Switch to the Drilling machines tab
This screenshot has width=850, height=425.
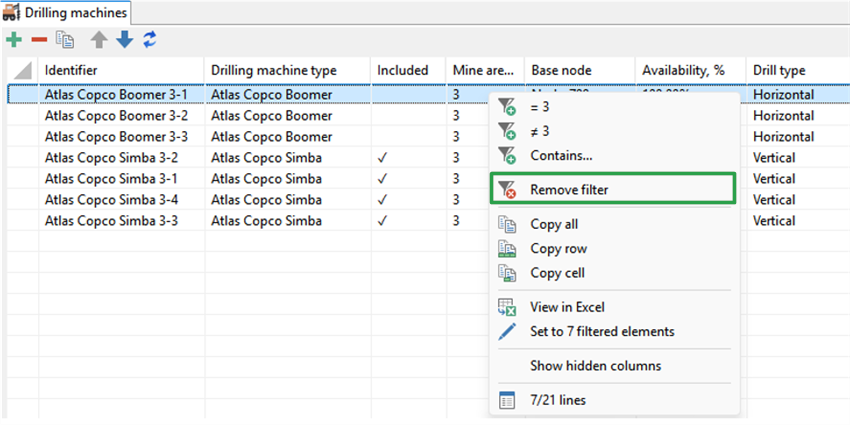[x=66, y=12]
